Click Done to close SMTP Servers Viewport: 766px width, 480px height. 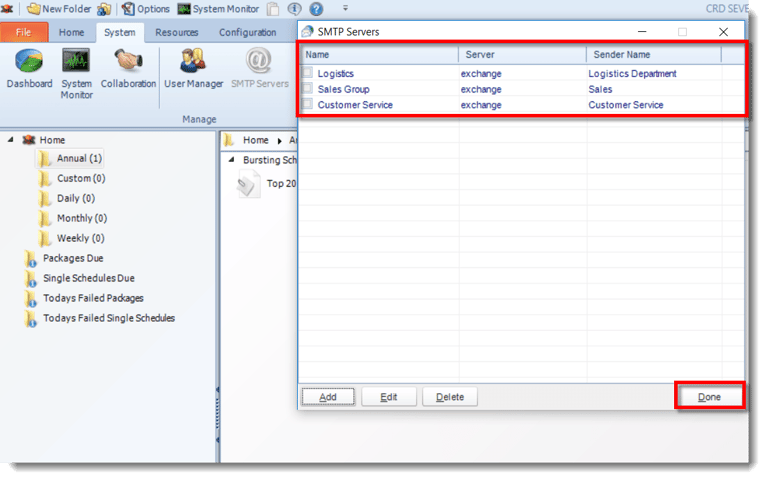tap(709, 397)
